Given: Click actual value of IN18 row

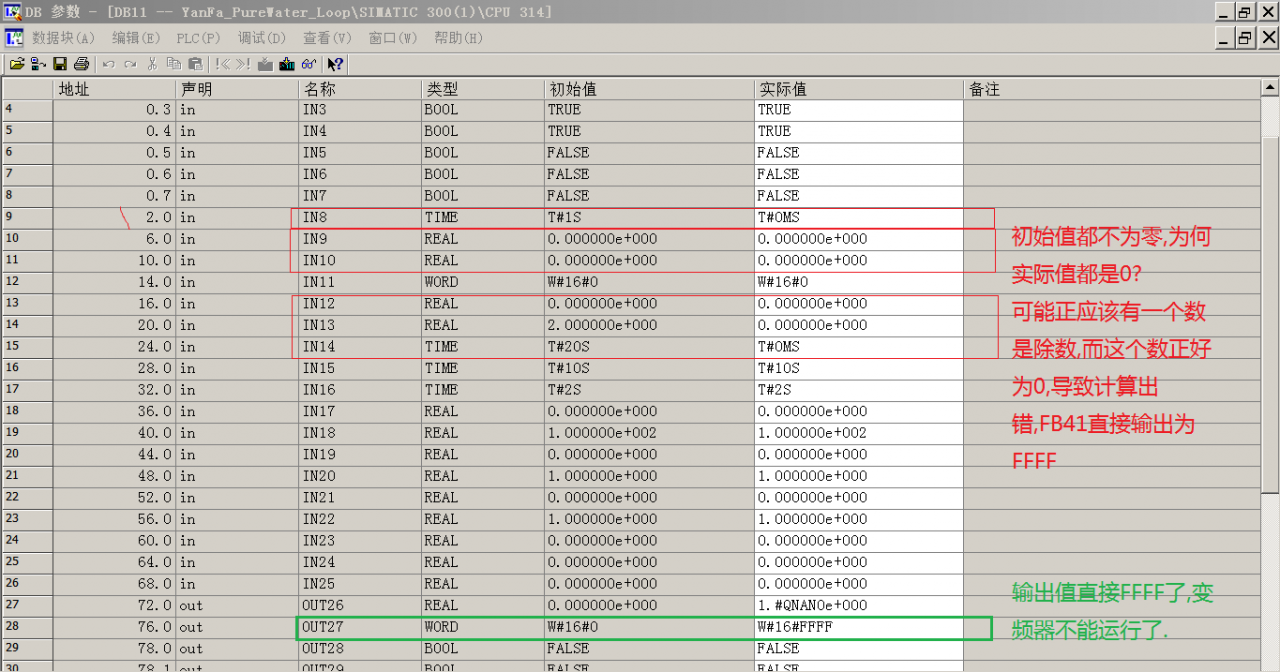Looking at the screenshot, I should tap(859, 433).
